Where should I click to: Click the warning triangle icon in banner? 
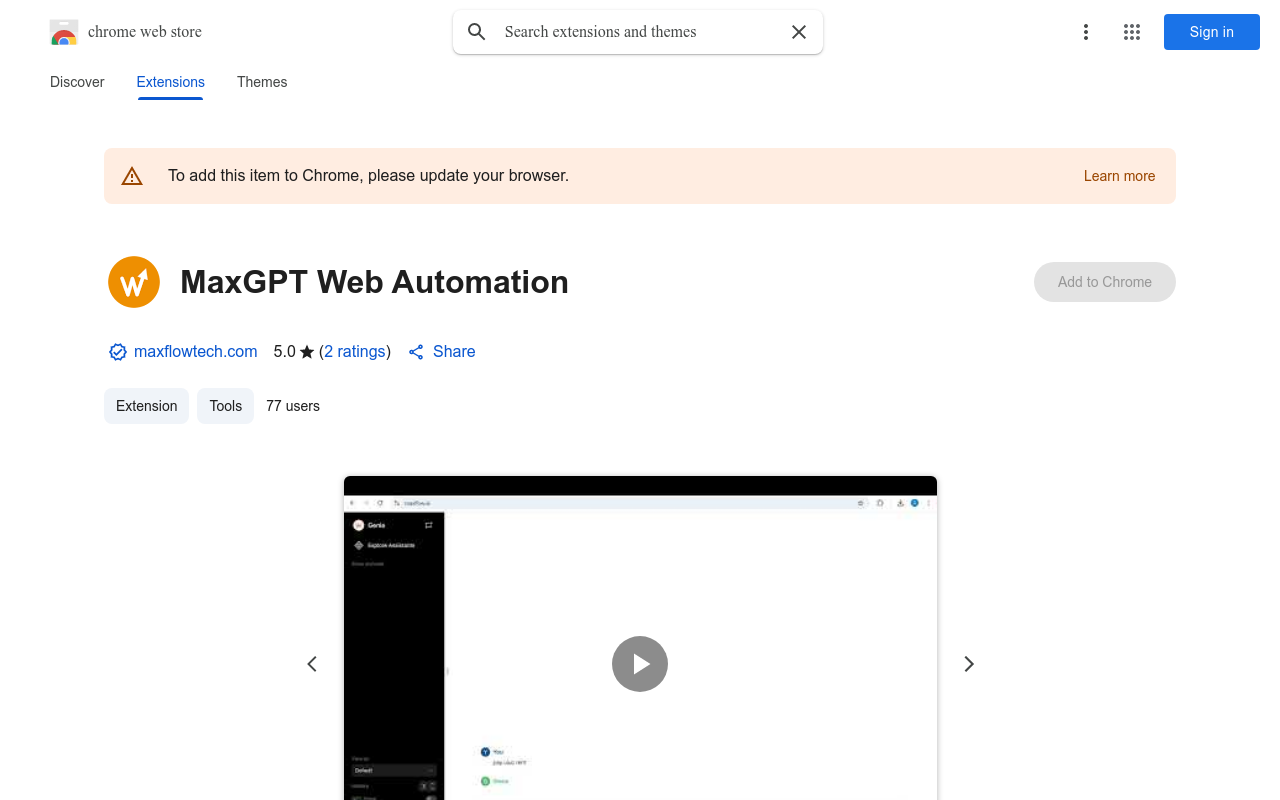tap(132, 176)
